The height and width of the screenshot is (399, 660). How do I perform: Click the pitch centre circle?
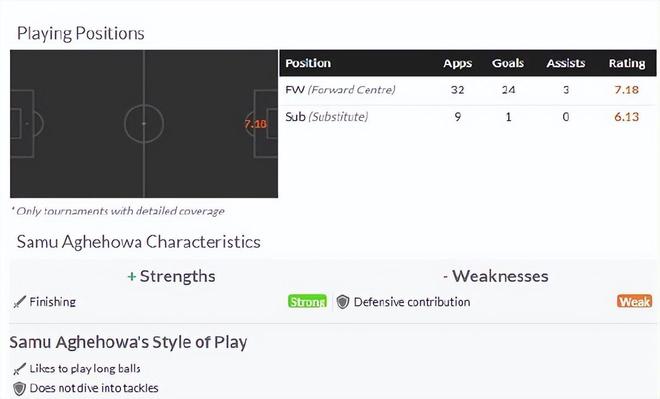pos(144,124)
